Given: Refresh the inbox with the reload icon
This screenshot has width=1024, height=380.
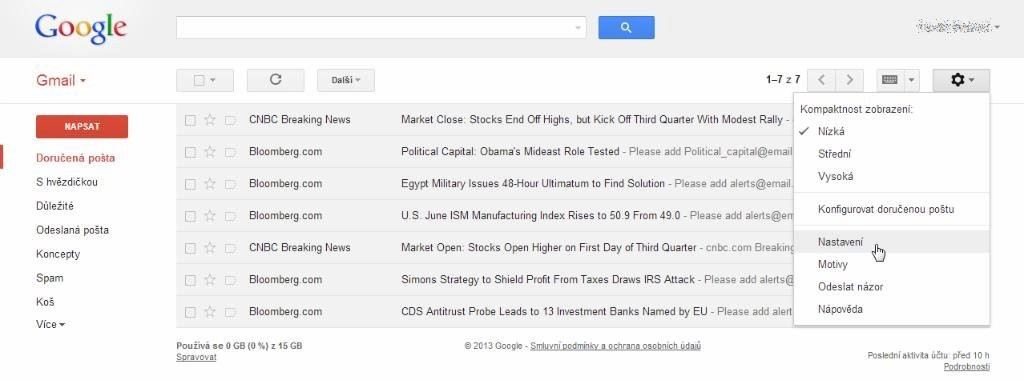Looking at the screenshot, I should point(276,80).
